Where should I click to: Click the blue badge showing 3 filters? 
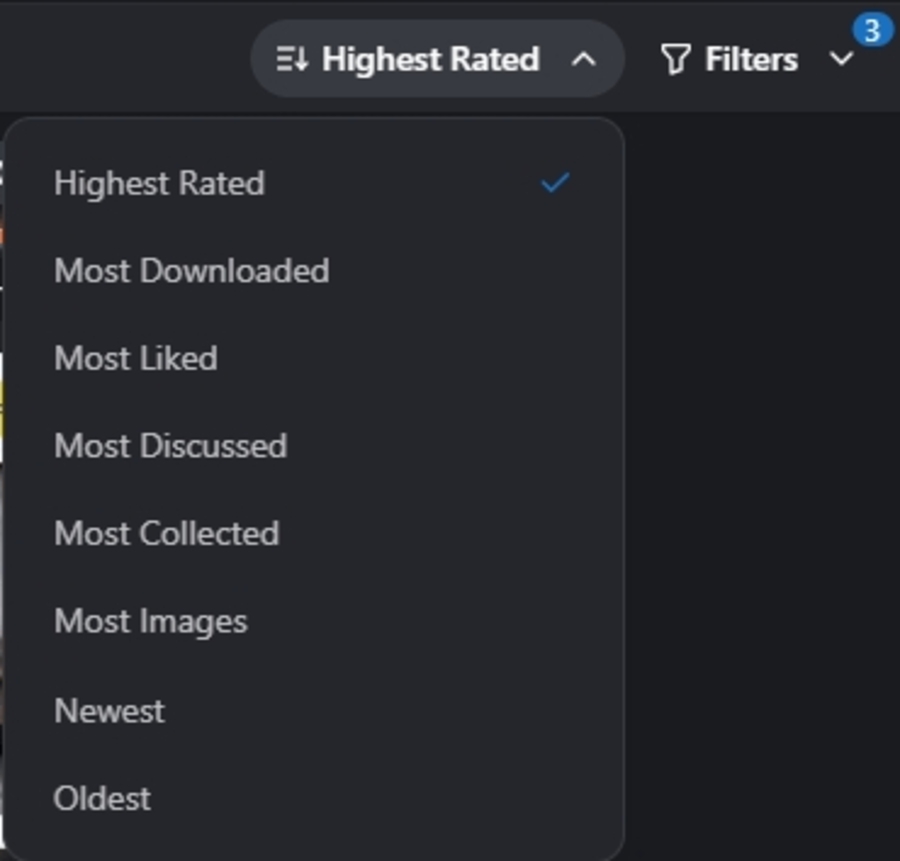(x=872, y=30)
